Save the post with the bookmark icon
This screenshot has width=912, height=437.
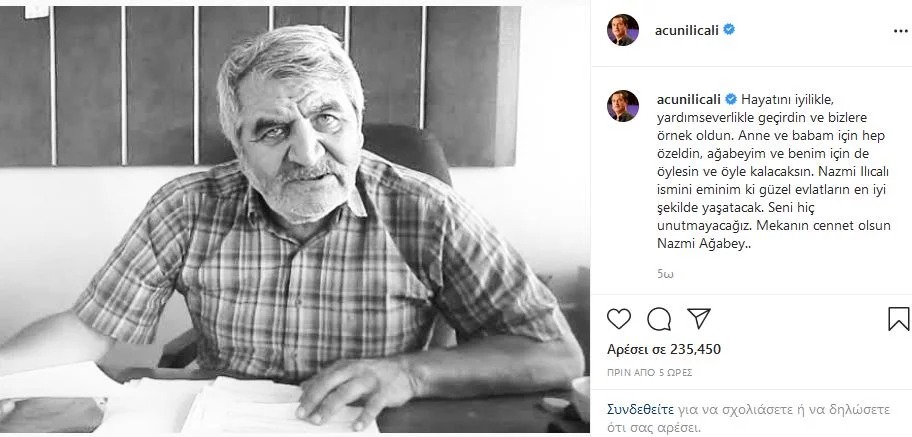point(899,319)
